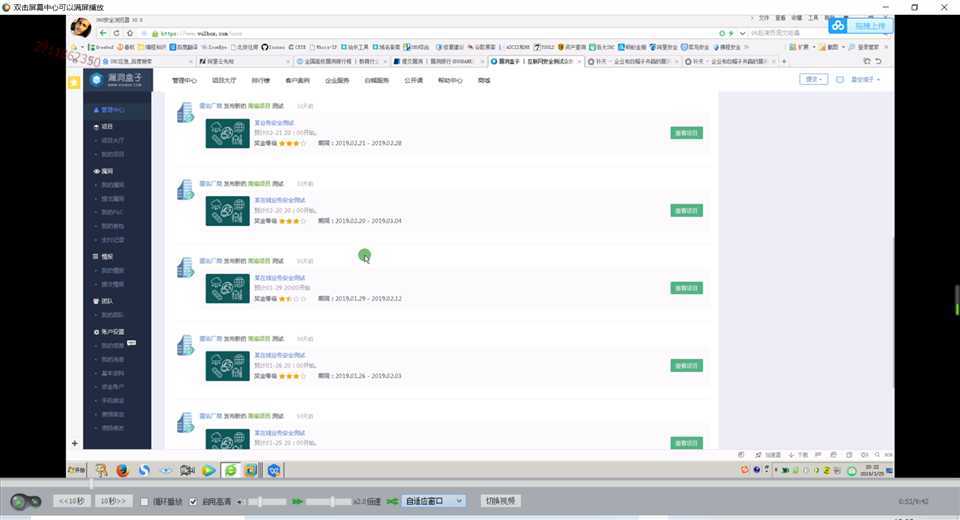Seek on the video progress bar
960x520 pixels.
click(480, 484)
